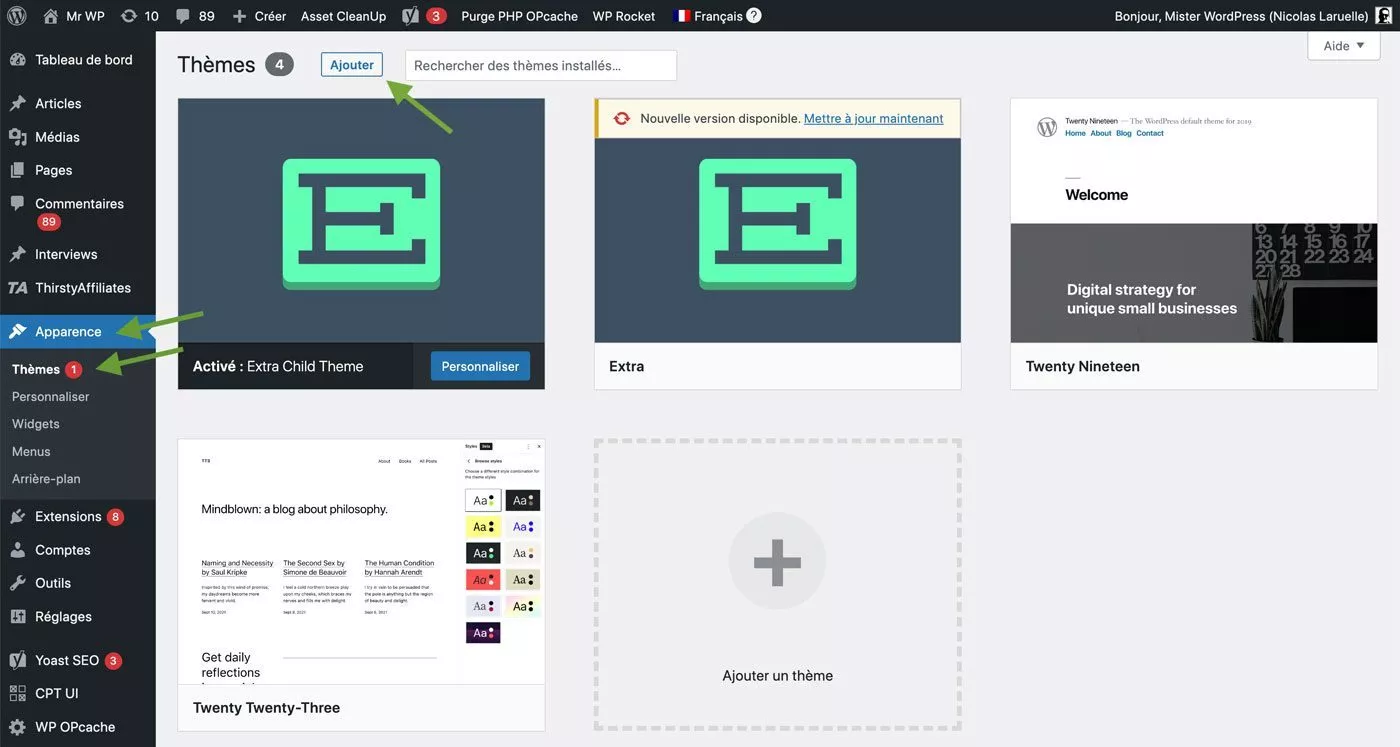Viewport: 1400px width, 747px height.
Task: Open the updates icon showing 10
Action: pos(129,16)
